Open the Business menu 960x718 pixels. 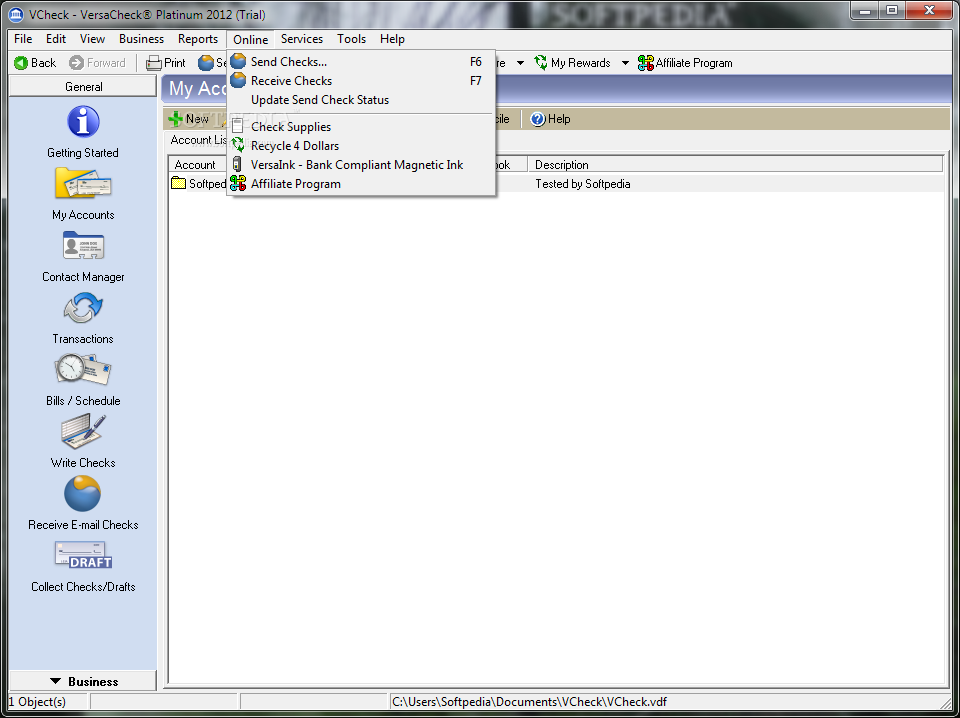[x=141, y=39]
